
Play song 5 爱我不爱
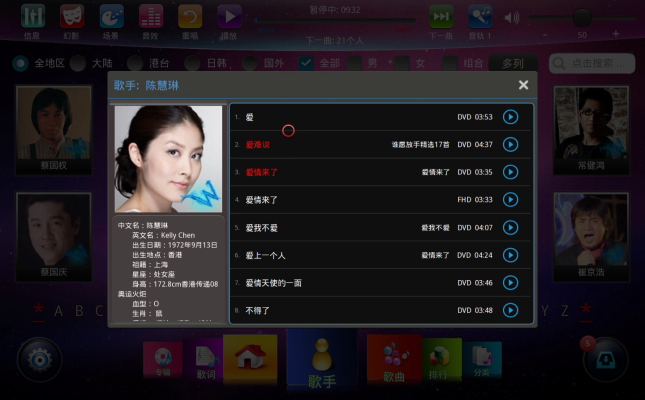(510, 228)
